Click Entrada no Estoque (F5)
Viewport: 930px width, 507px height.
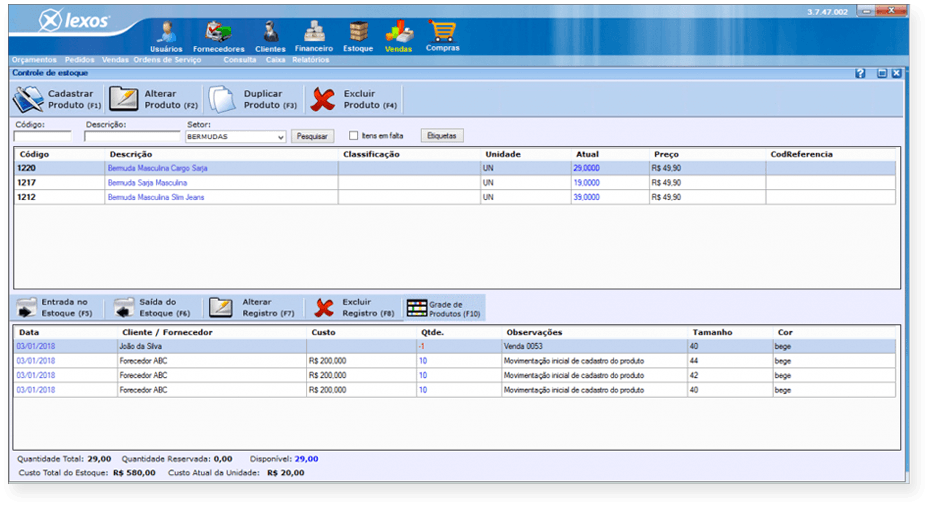point(55,307)
